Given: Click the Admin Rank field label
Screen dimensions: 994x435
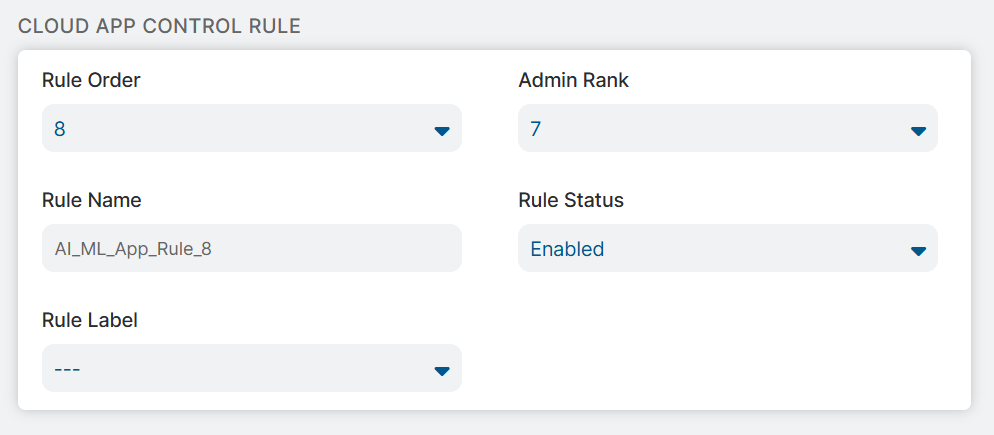Looking at the screenshot, I should click(573, 80).
